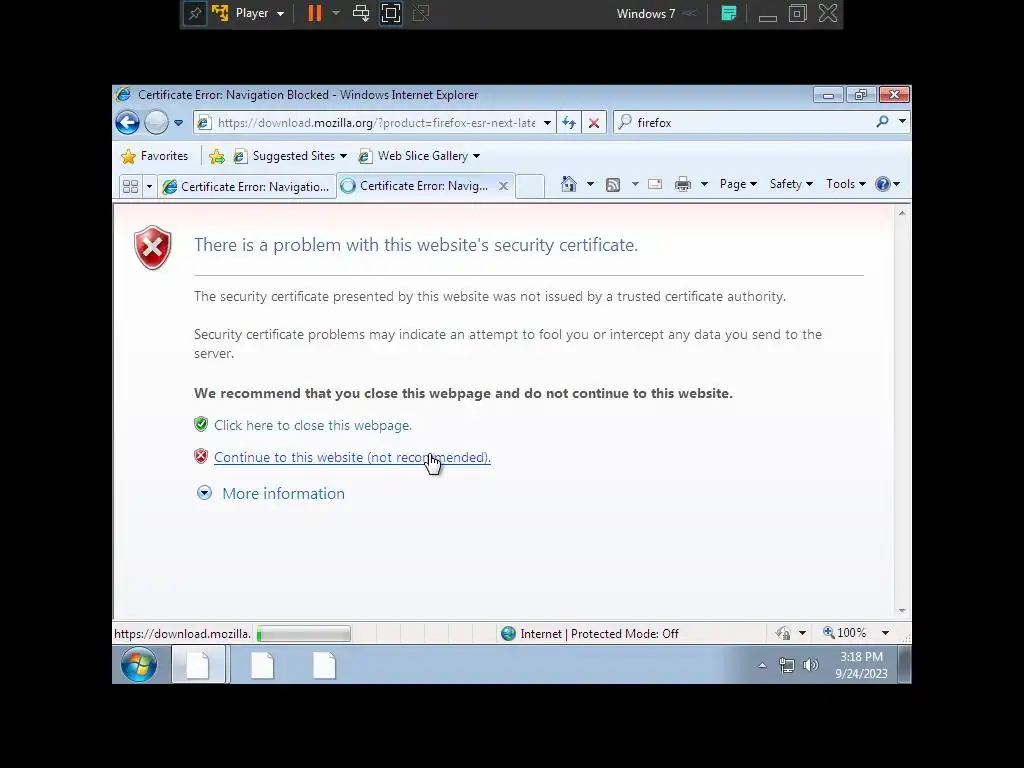Click the red Stop loading icon
Image resolution: width=1024 pixels, height=768 pixels.
click(594, 123)
